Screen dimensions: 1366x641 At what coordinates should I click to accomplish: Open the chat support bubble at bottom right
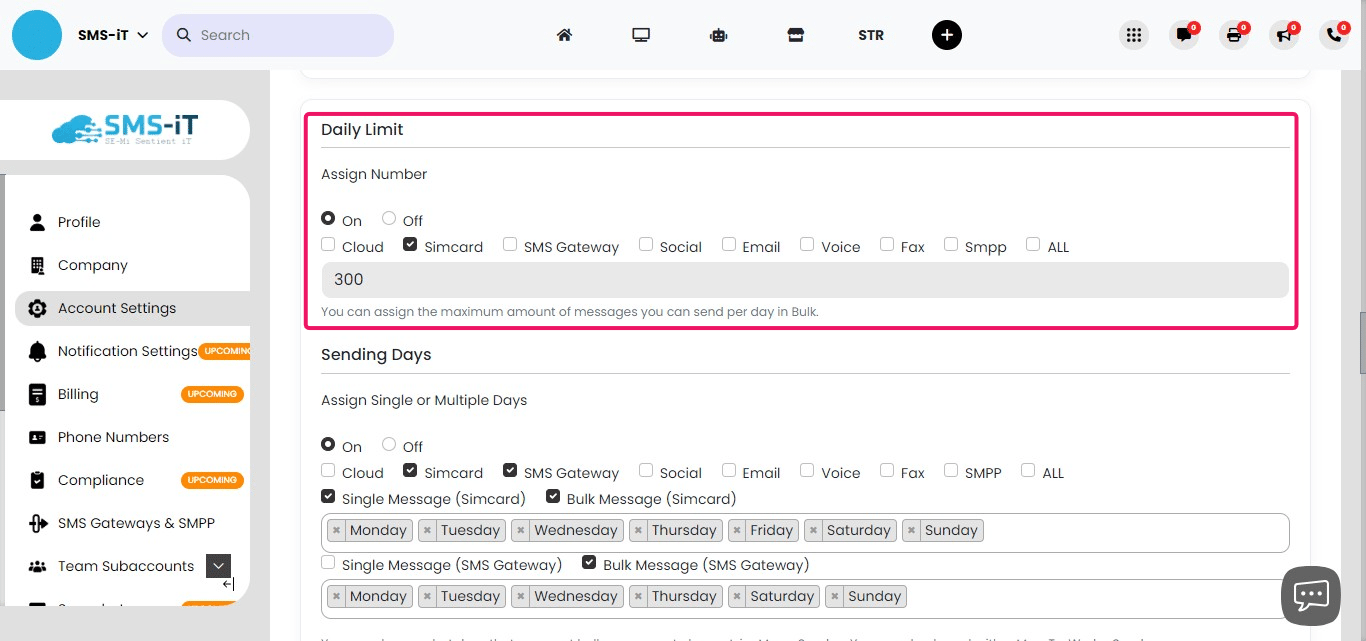point(1310,595)
